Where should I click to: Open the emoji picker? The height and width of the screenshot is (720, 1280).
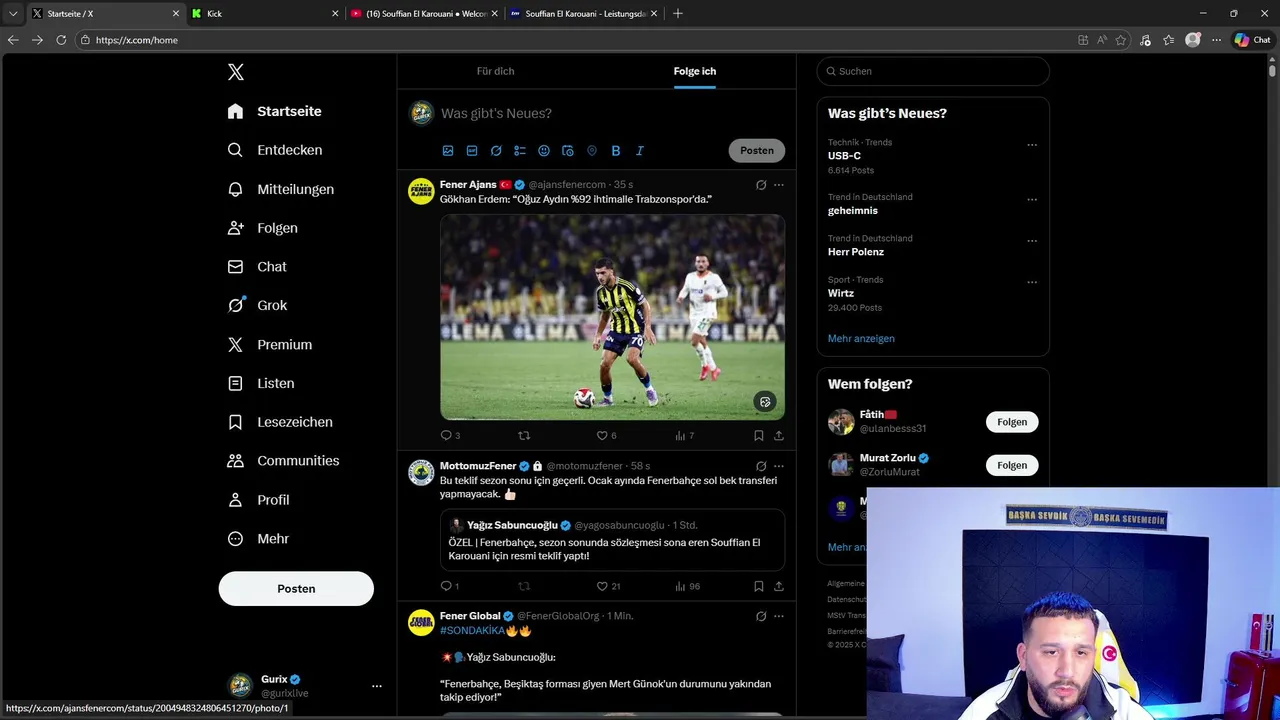pos(544,151)
